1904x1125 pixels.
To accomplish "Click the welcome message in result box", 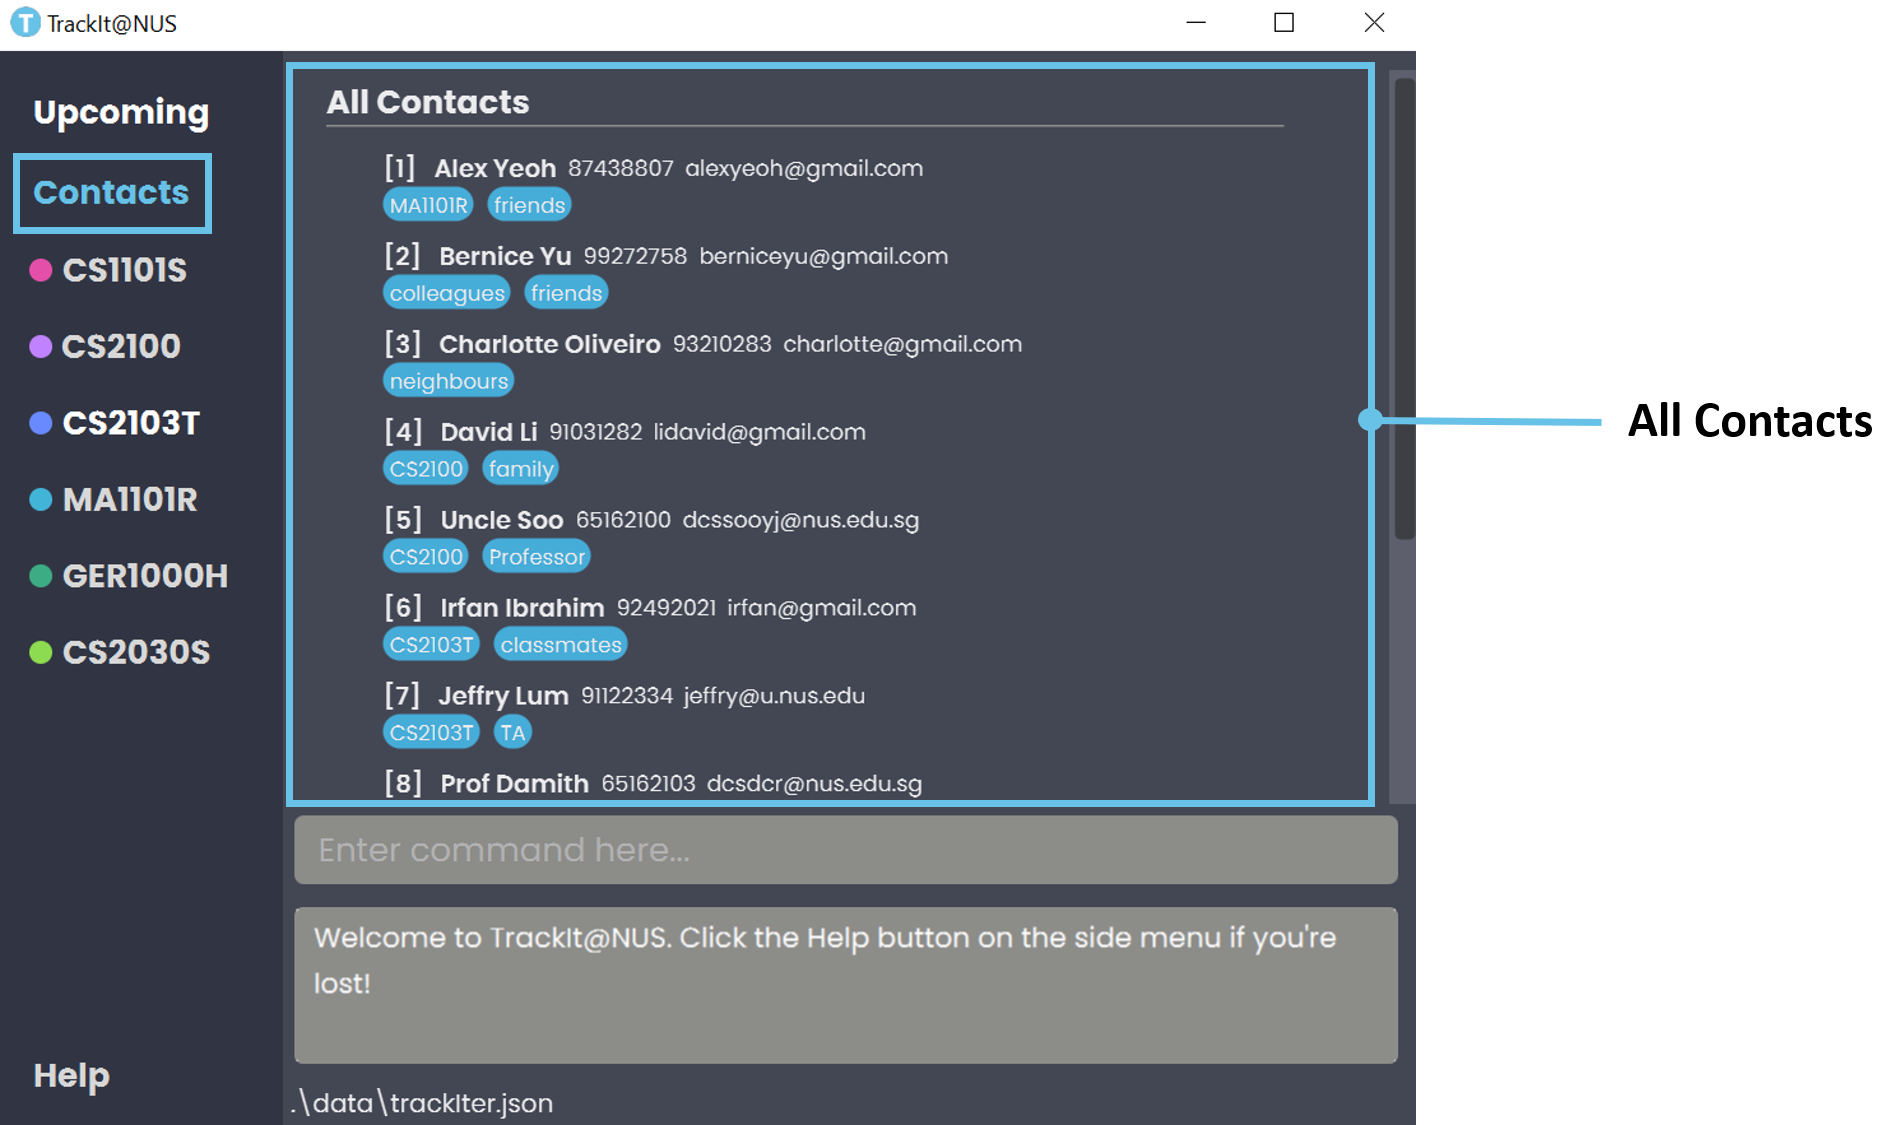I will [825, 960].
